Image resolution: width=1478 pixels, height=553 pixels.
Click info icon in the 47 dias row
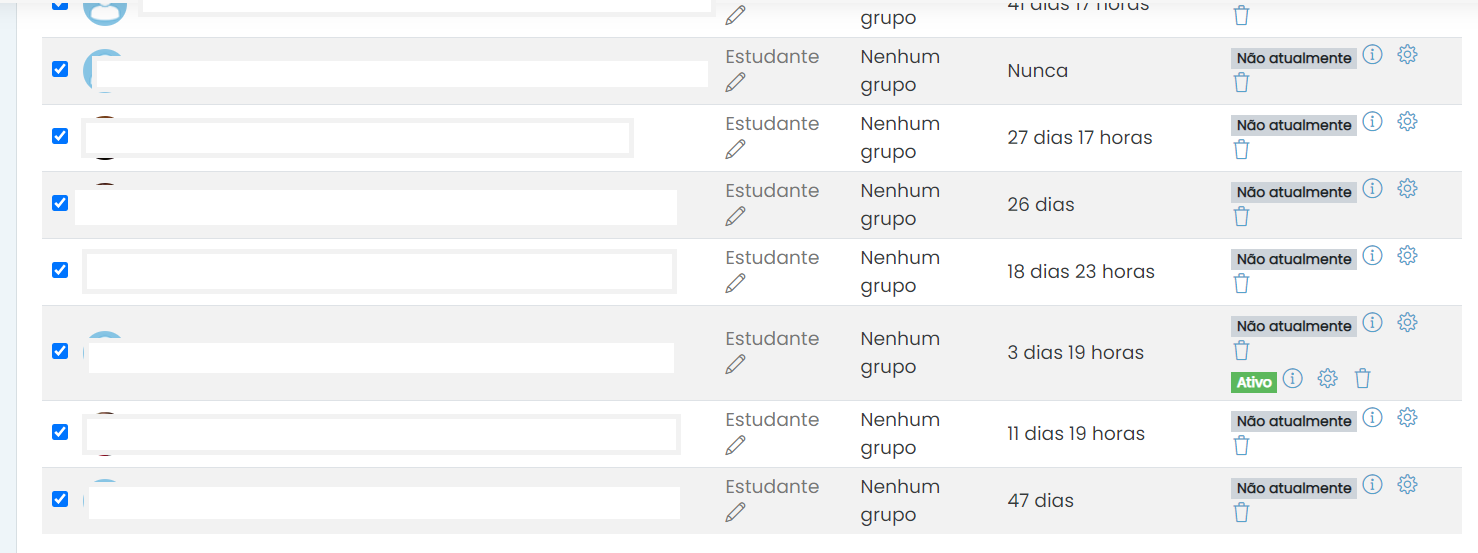pos(1373,485)
